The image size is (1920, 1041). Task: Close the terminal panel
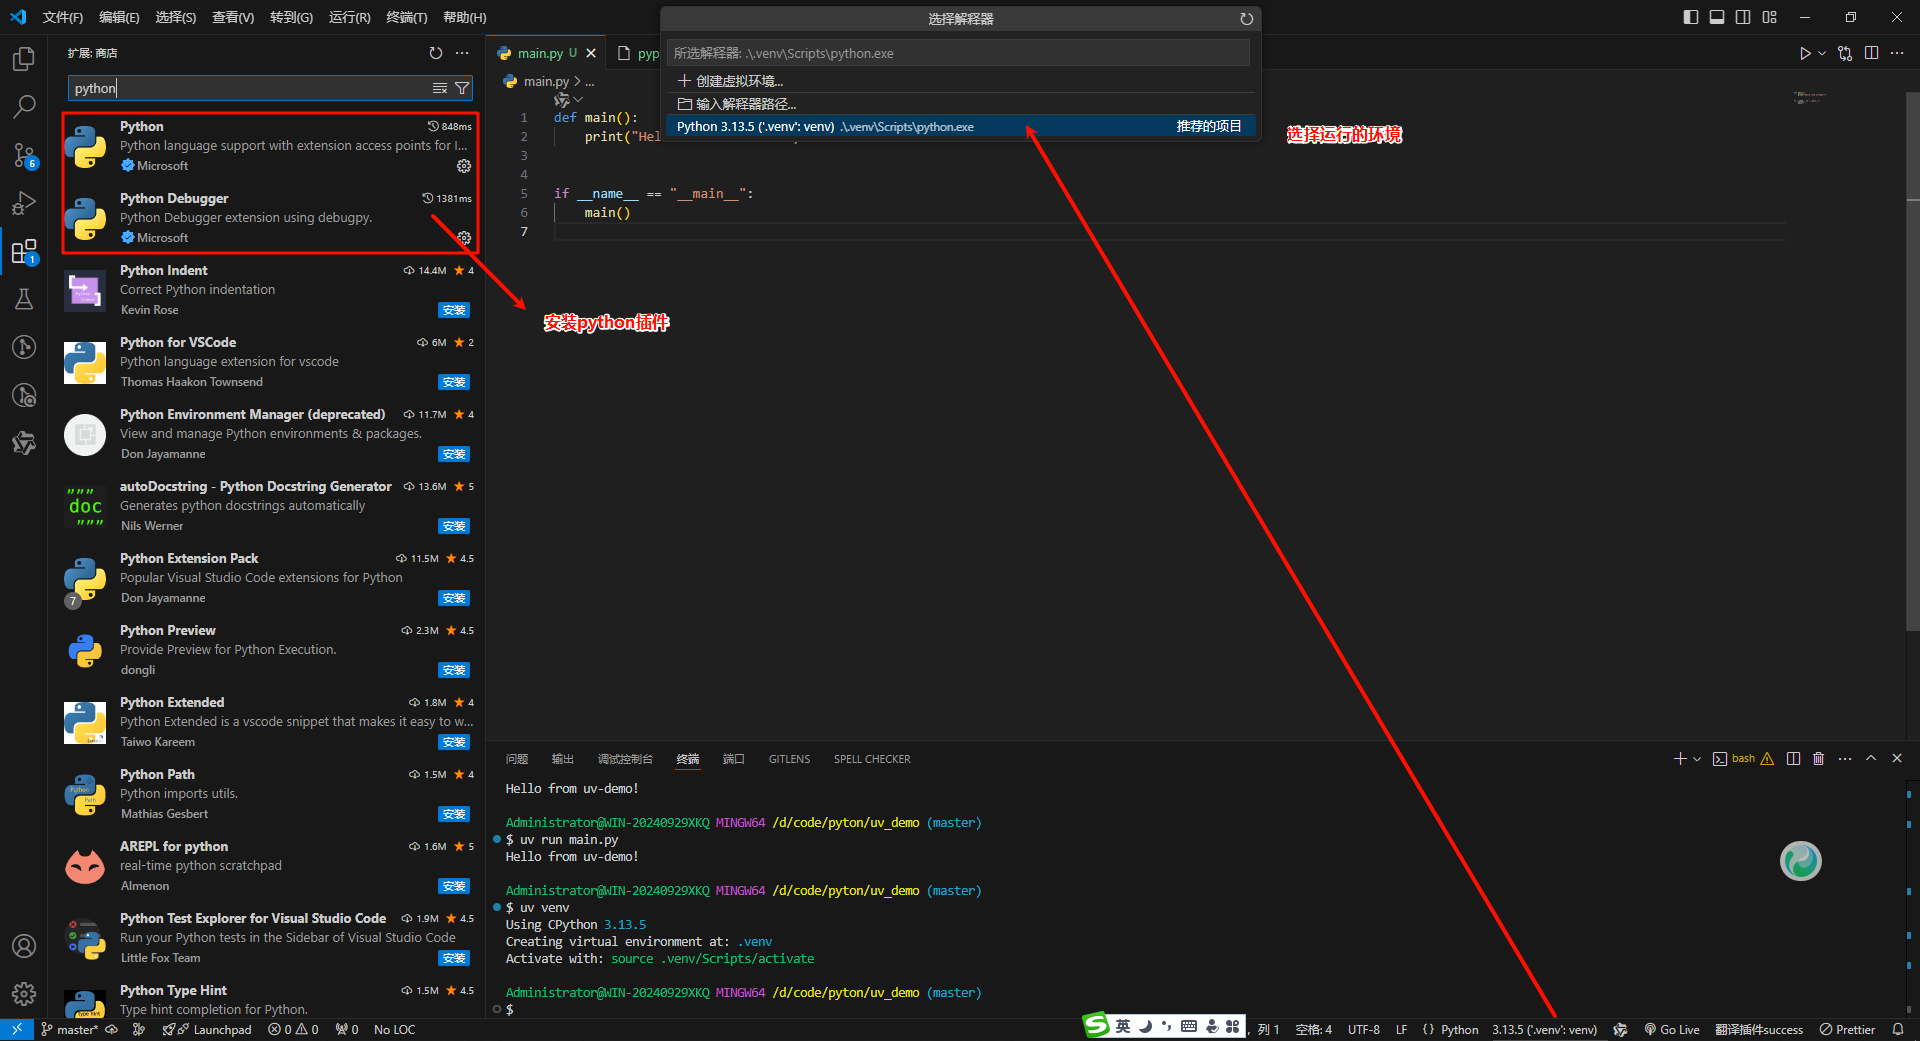[x=1897, y=759]
